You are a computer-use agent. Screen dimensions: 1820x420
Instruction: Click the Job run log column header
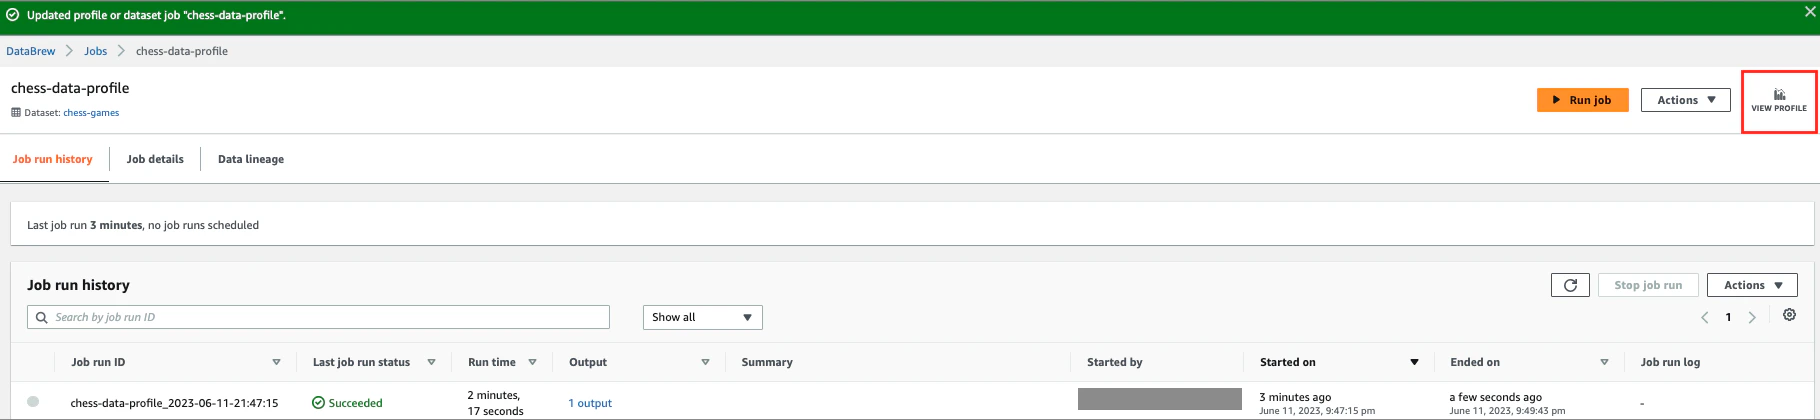[1670, 362]
